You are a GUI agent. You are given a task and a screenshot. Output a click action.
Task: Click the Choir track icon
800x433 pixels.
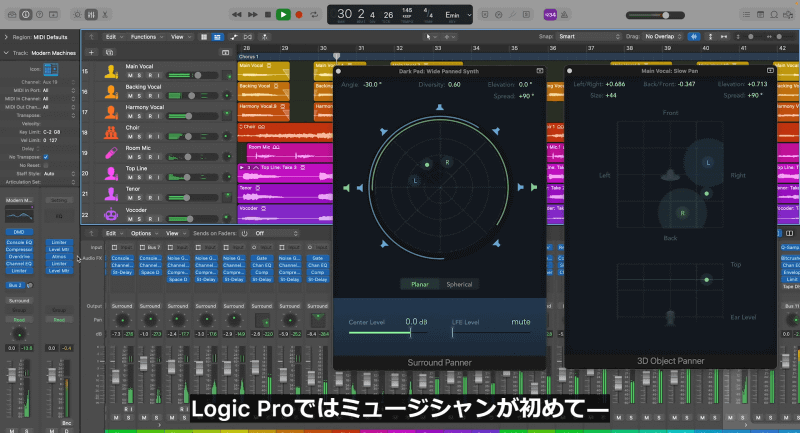coord(111,133)
